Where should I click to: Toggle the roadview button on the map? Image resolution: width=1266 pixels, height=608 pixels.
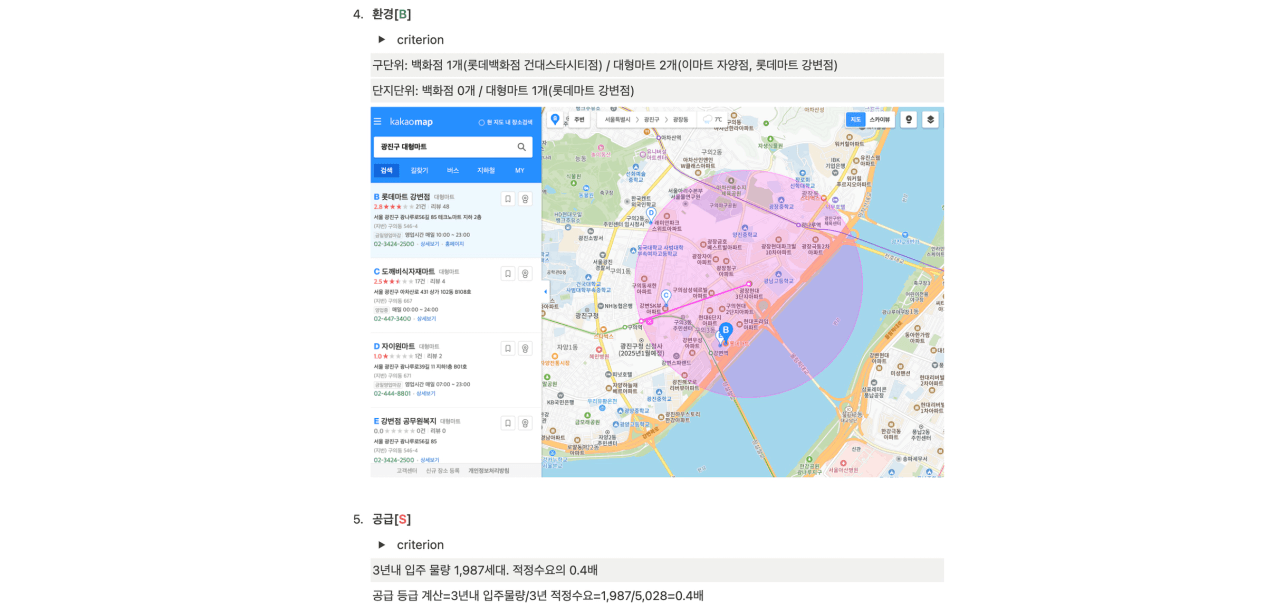[x=908, y=119]
